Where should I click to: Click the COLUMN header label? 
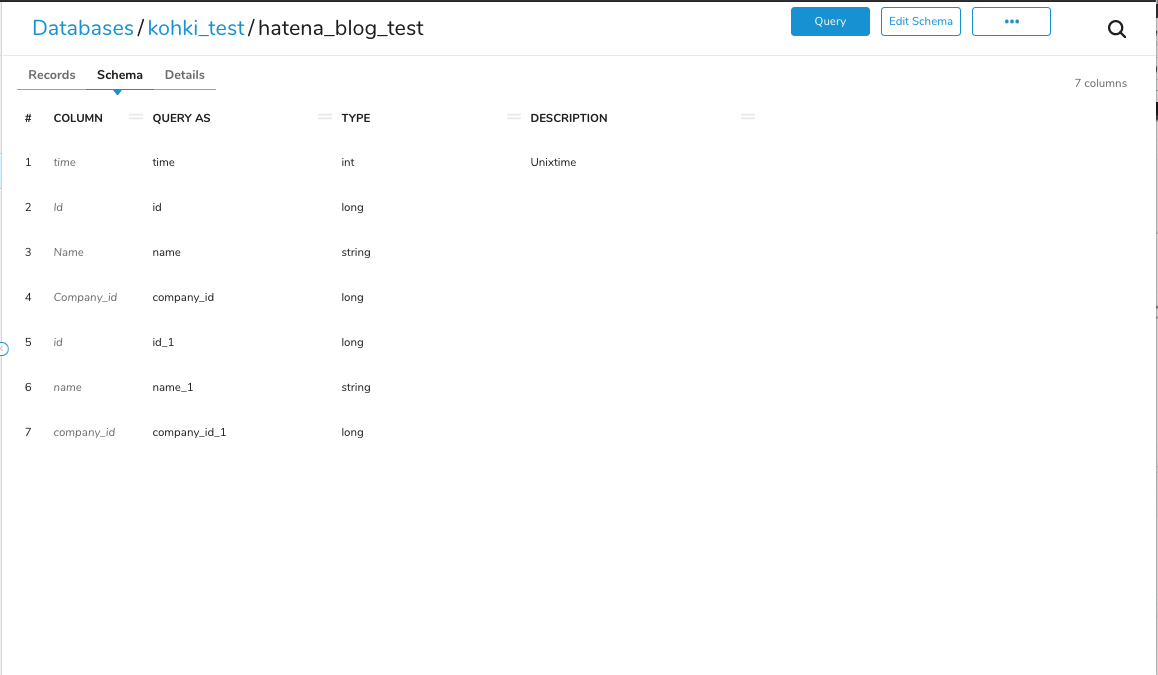(78, 118)
